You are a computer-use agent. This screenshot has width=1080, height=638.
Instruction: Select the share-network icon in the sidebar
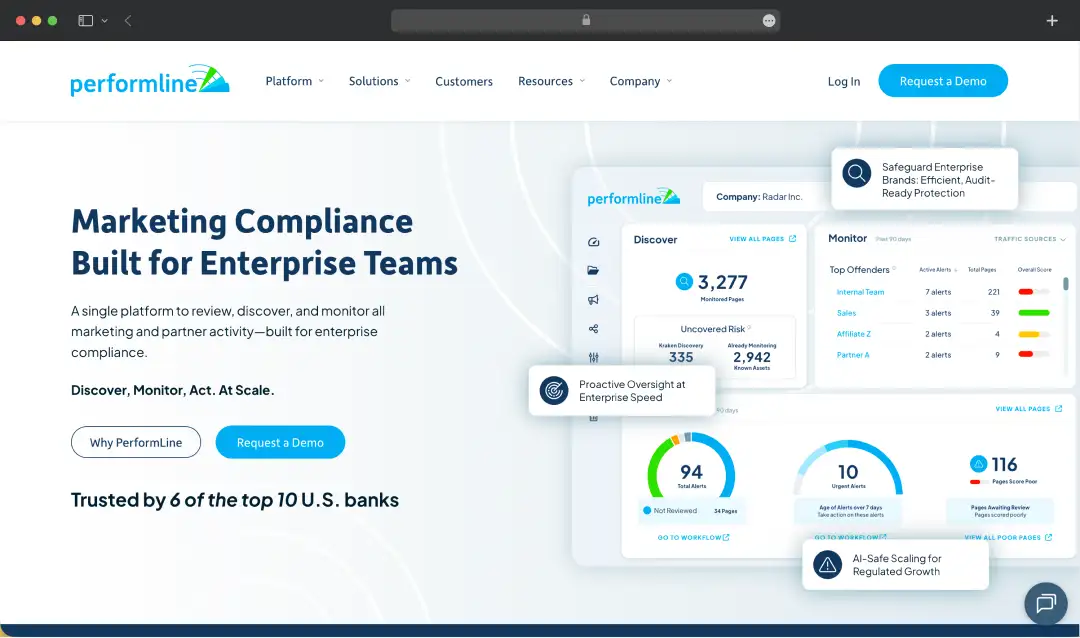pos(593,329)
